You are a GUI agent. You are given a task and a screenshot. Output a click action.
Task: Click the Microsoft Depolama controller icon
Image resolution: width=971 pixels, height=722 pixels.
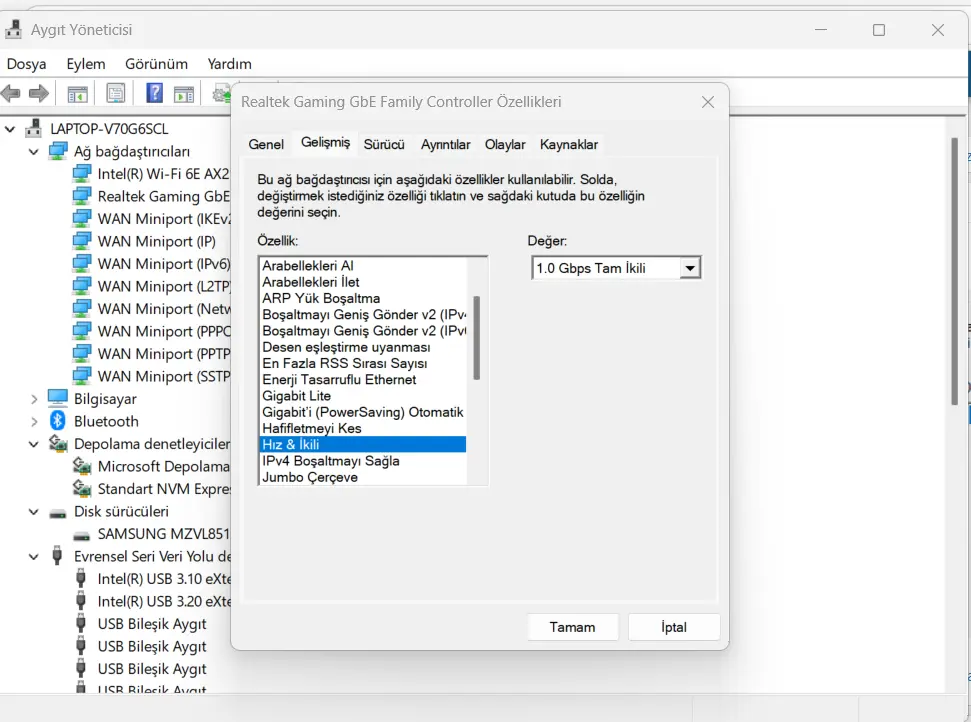(82, 466)
